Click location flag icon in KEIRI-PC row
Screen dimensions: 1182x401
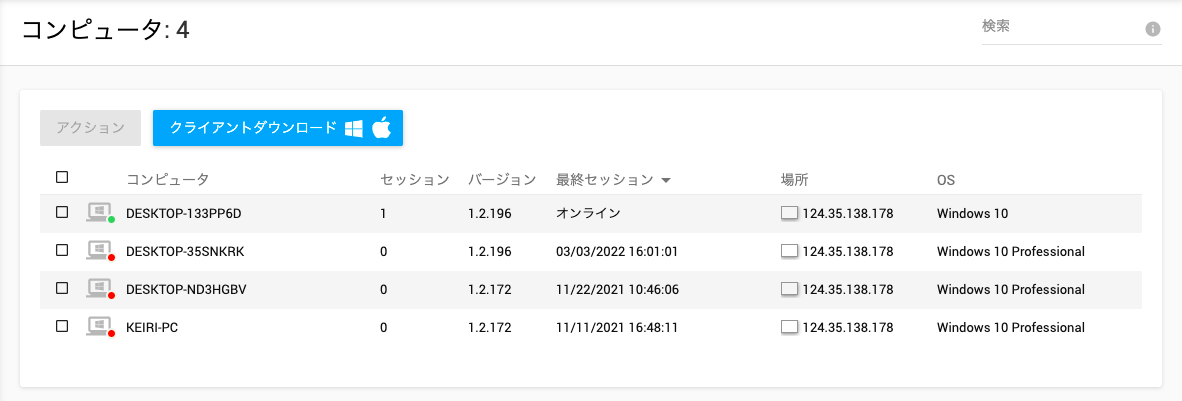pyautogui.click(x=789, y=327)
